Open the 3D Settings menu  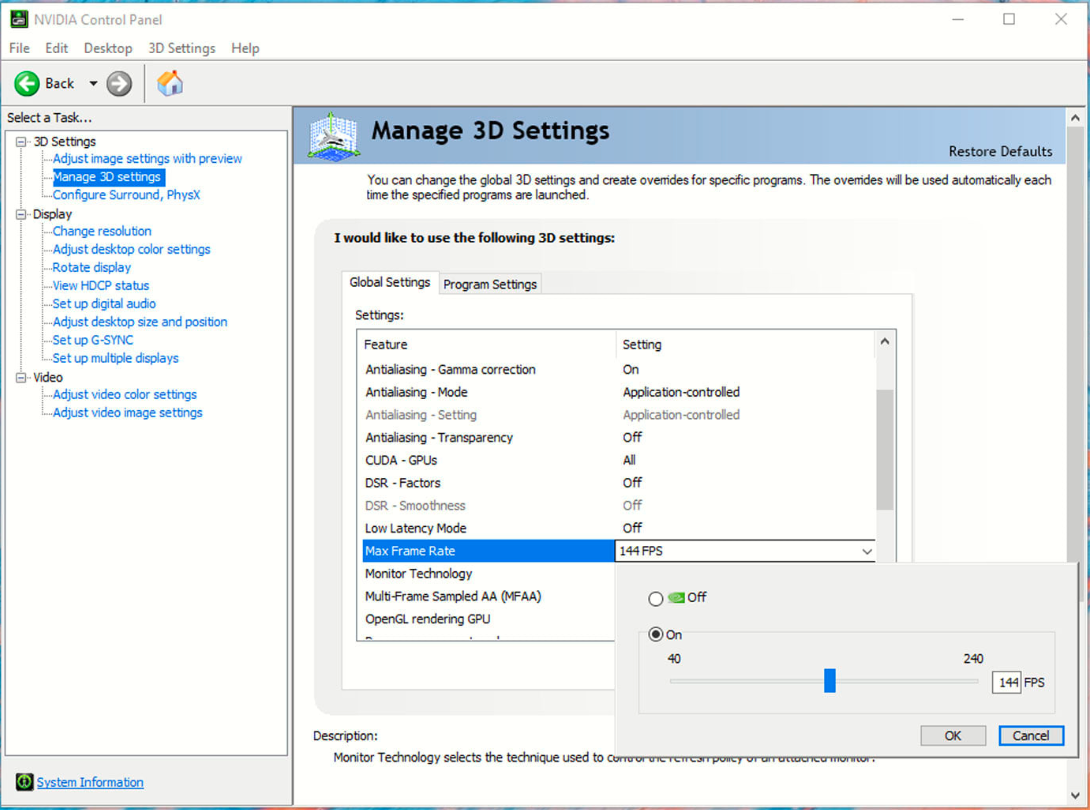click(181, 48)
